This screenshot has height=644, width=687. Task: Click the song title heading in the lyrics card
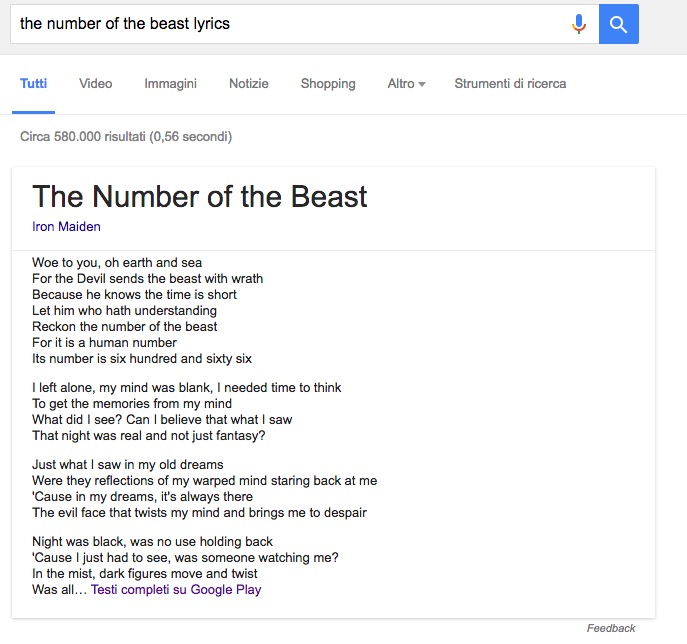[x=200, y=196]
